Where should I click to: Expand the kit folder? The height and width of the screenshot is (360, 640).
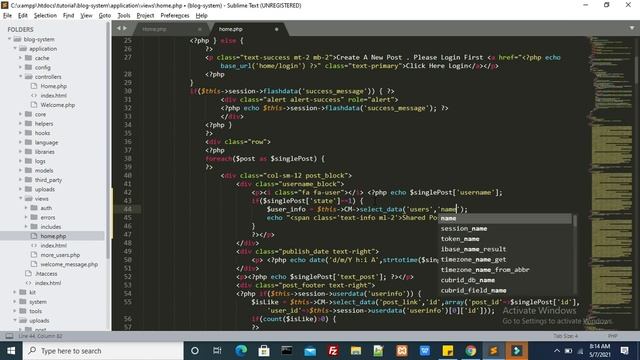[x=15, y=292]
